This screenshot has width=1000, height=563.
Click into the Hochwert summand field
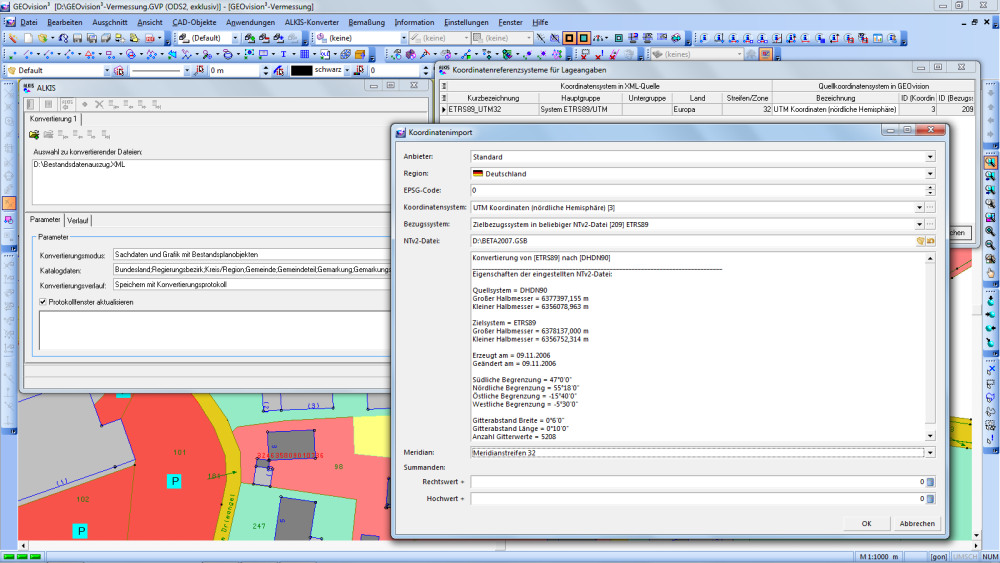(x=698, y=499)
